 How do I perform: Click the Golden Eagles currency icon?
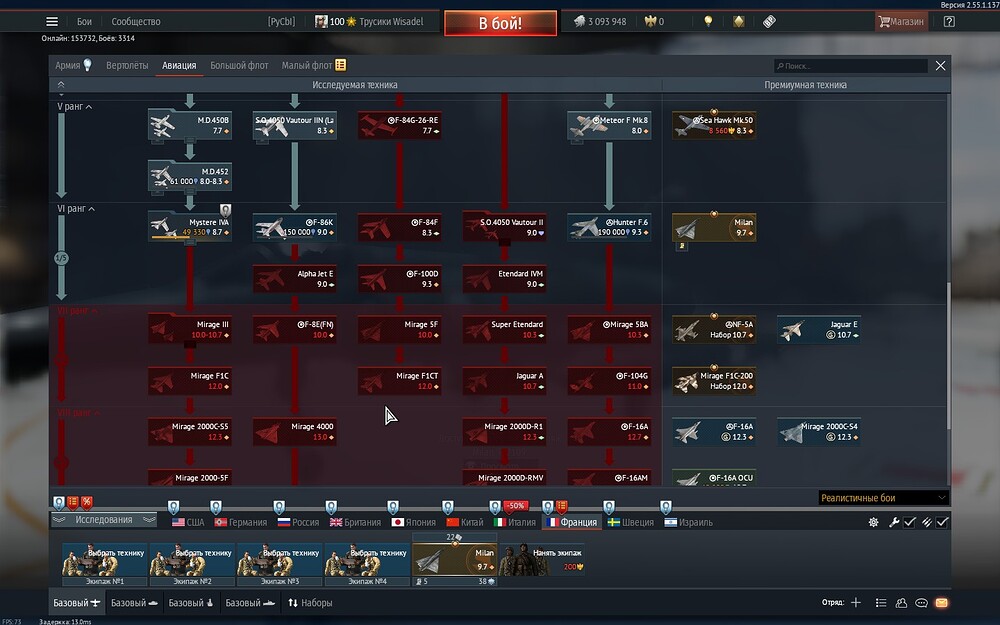coord(650,22)
